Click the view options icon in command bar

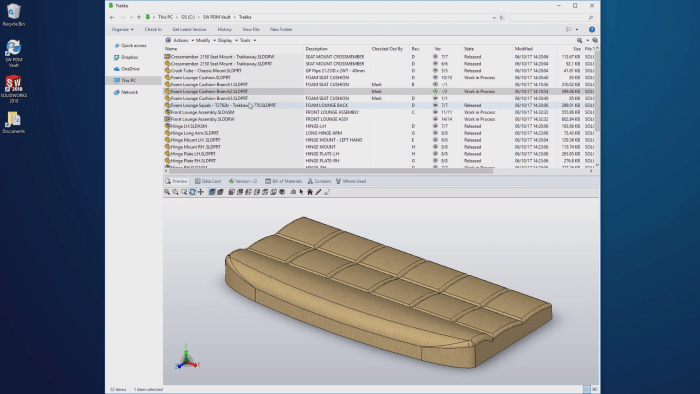(x=569, y=29)
